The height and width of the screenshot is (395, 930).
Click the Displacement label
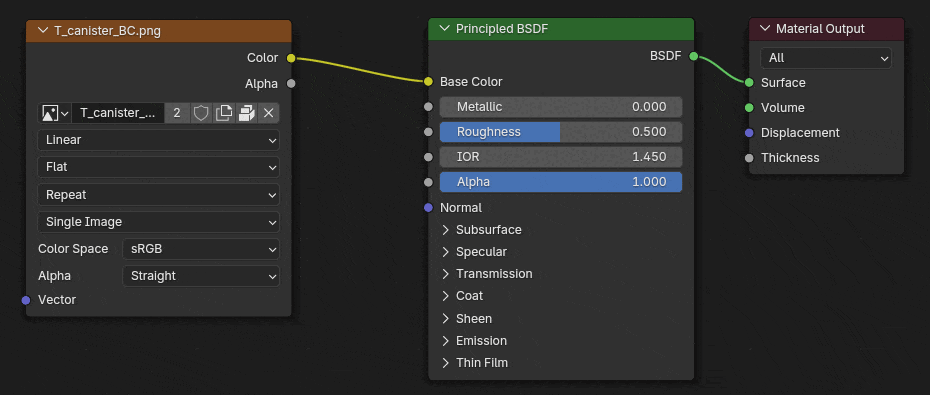coord(800,133)
